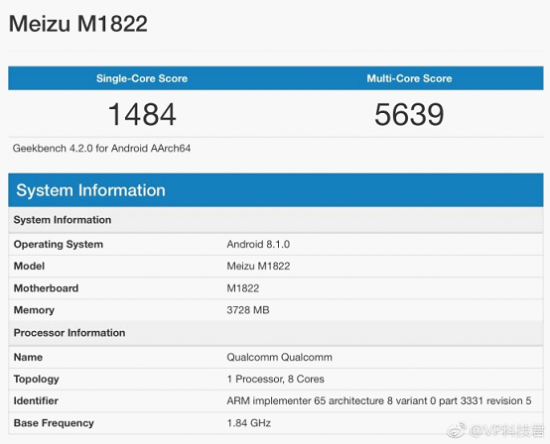Click the Topology value 1 Processor, 8 Cores

(x=275, y=379)
